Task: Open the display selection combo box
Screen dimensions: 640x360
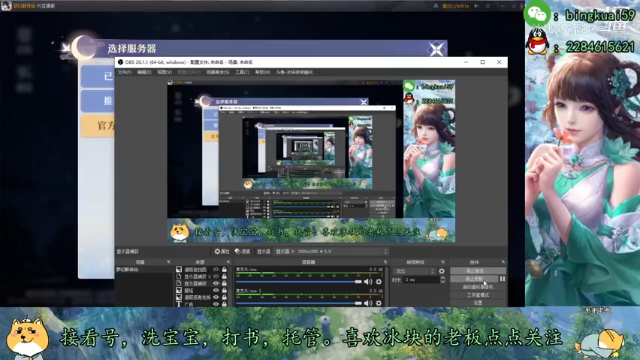Action: [331, 251]
